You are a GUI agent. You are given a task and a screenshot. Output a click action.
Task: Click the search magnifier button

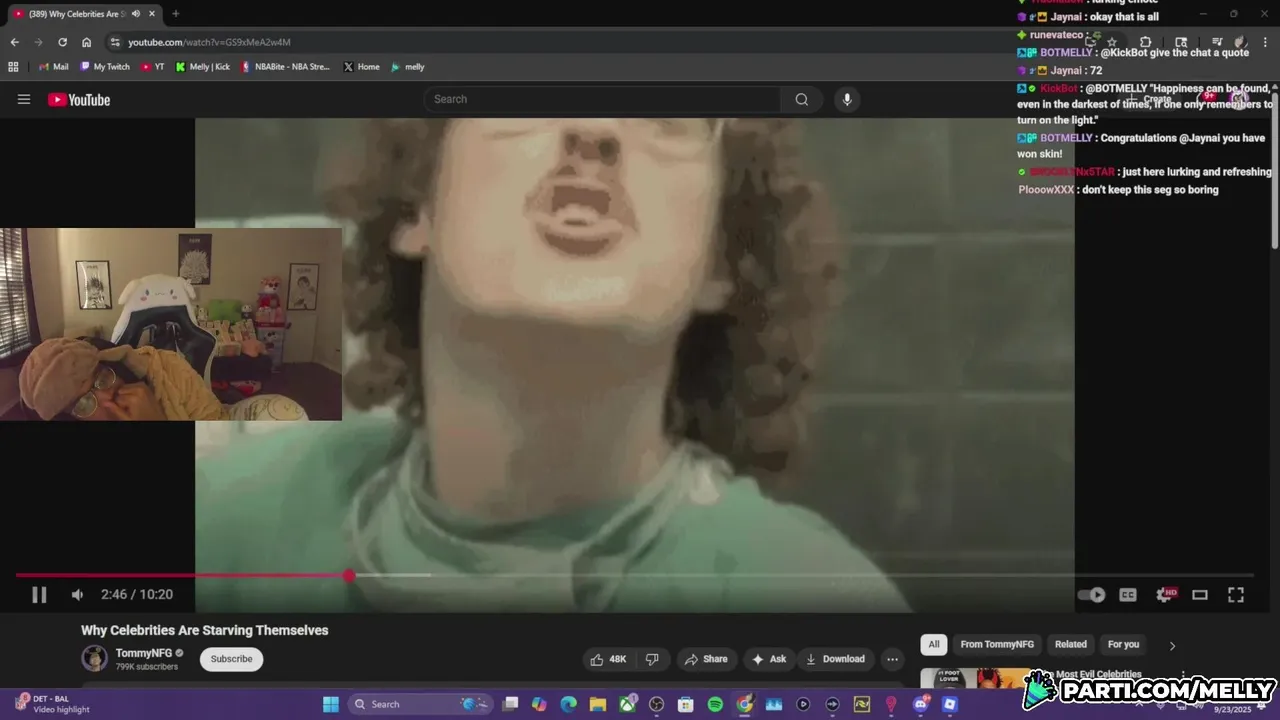tap(802, 99)
